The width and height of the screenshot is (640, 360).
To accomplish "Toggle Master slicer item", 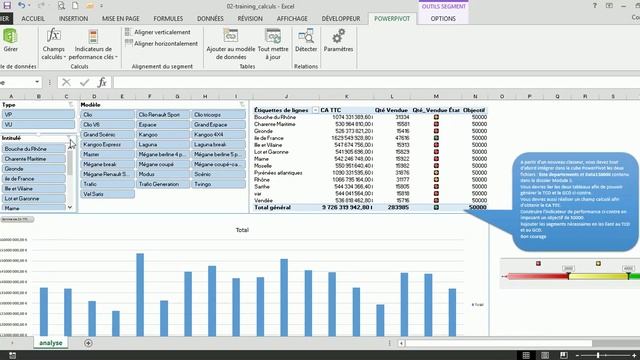I will click(x=107, y=154).
